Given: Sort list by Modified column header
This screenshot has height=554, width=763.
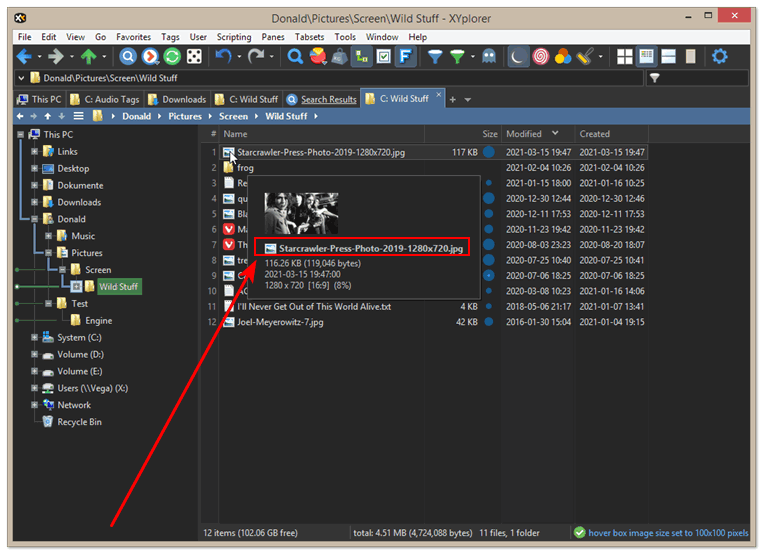Looking at the screenshot, I should 523,134.
